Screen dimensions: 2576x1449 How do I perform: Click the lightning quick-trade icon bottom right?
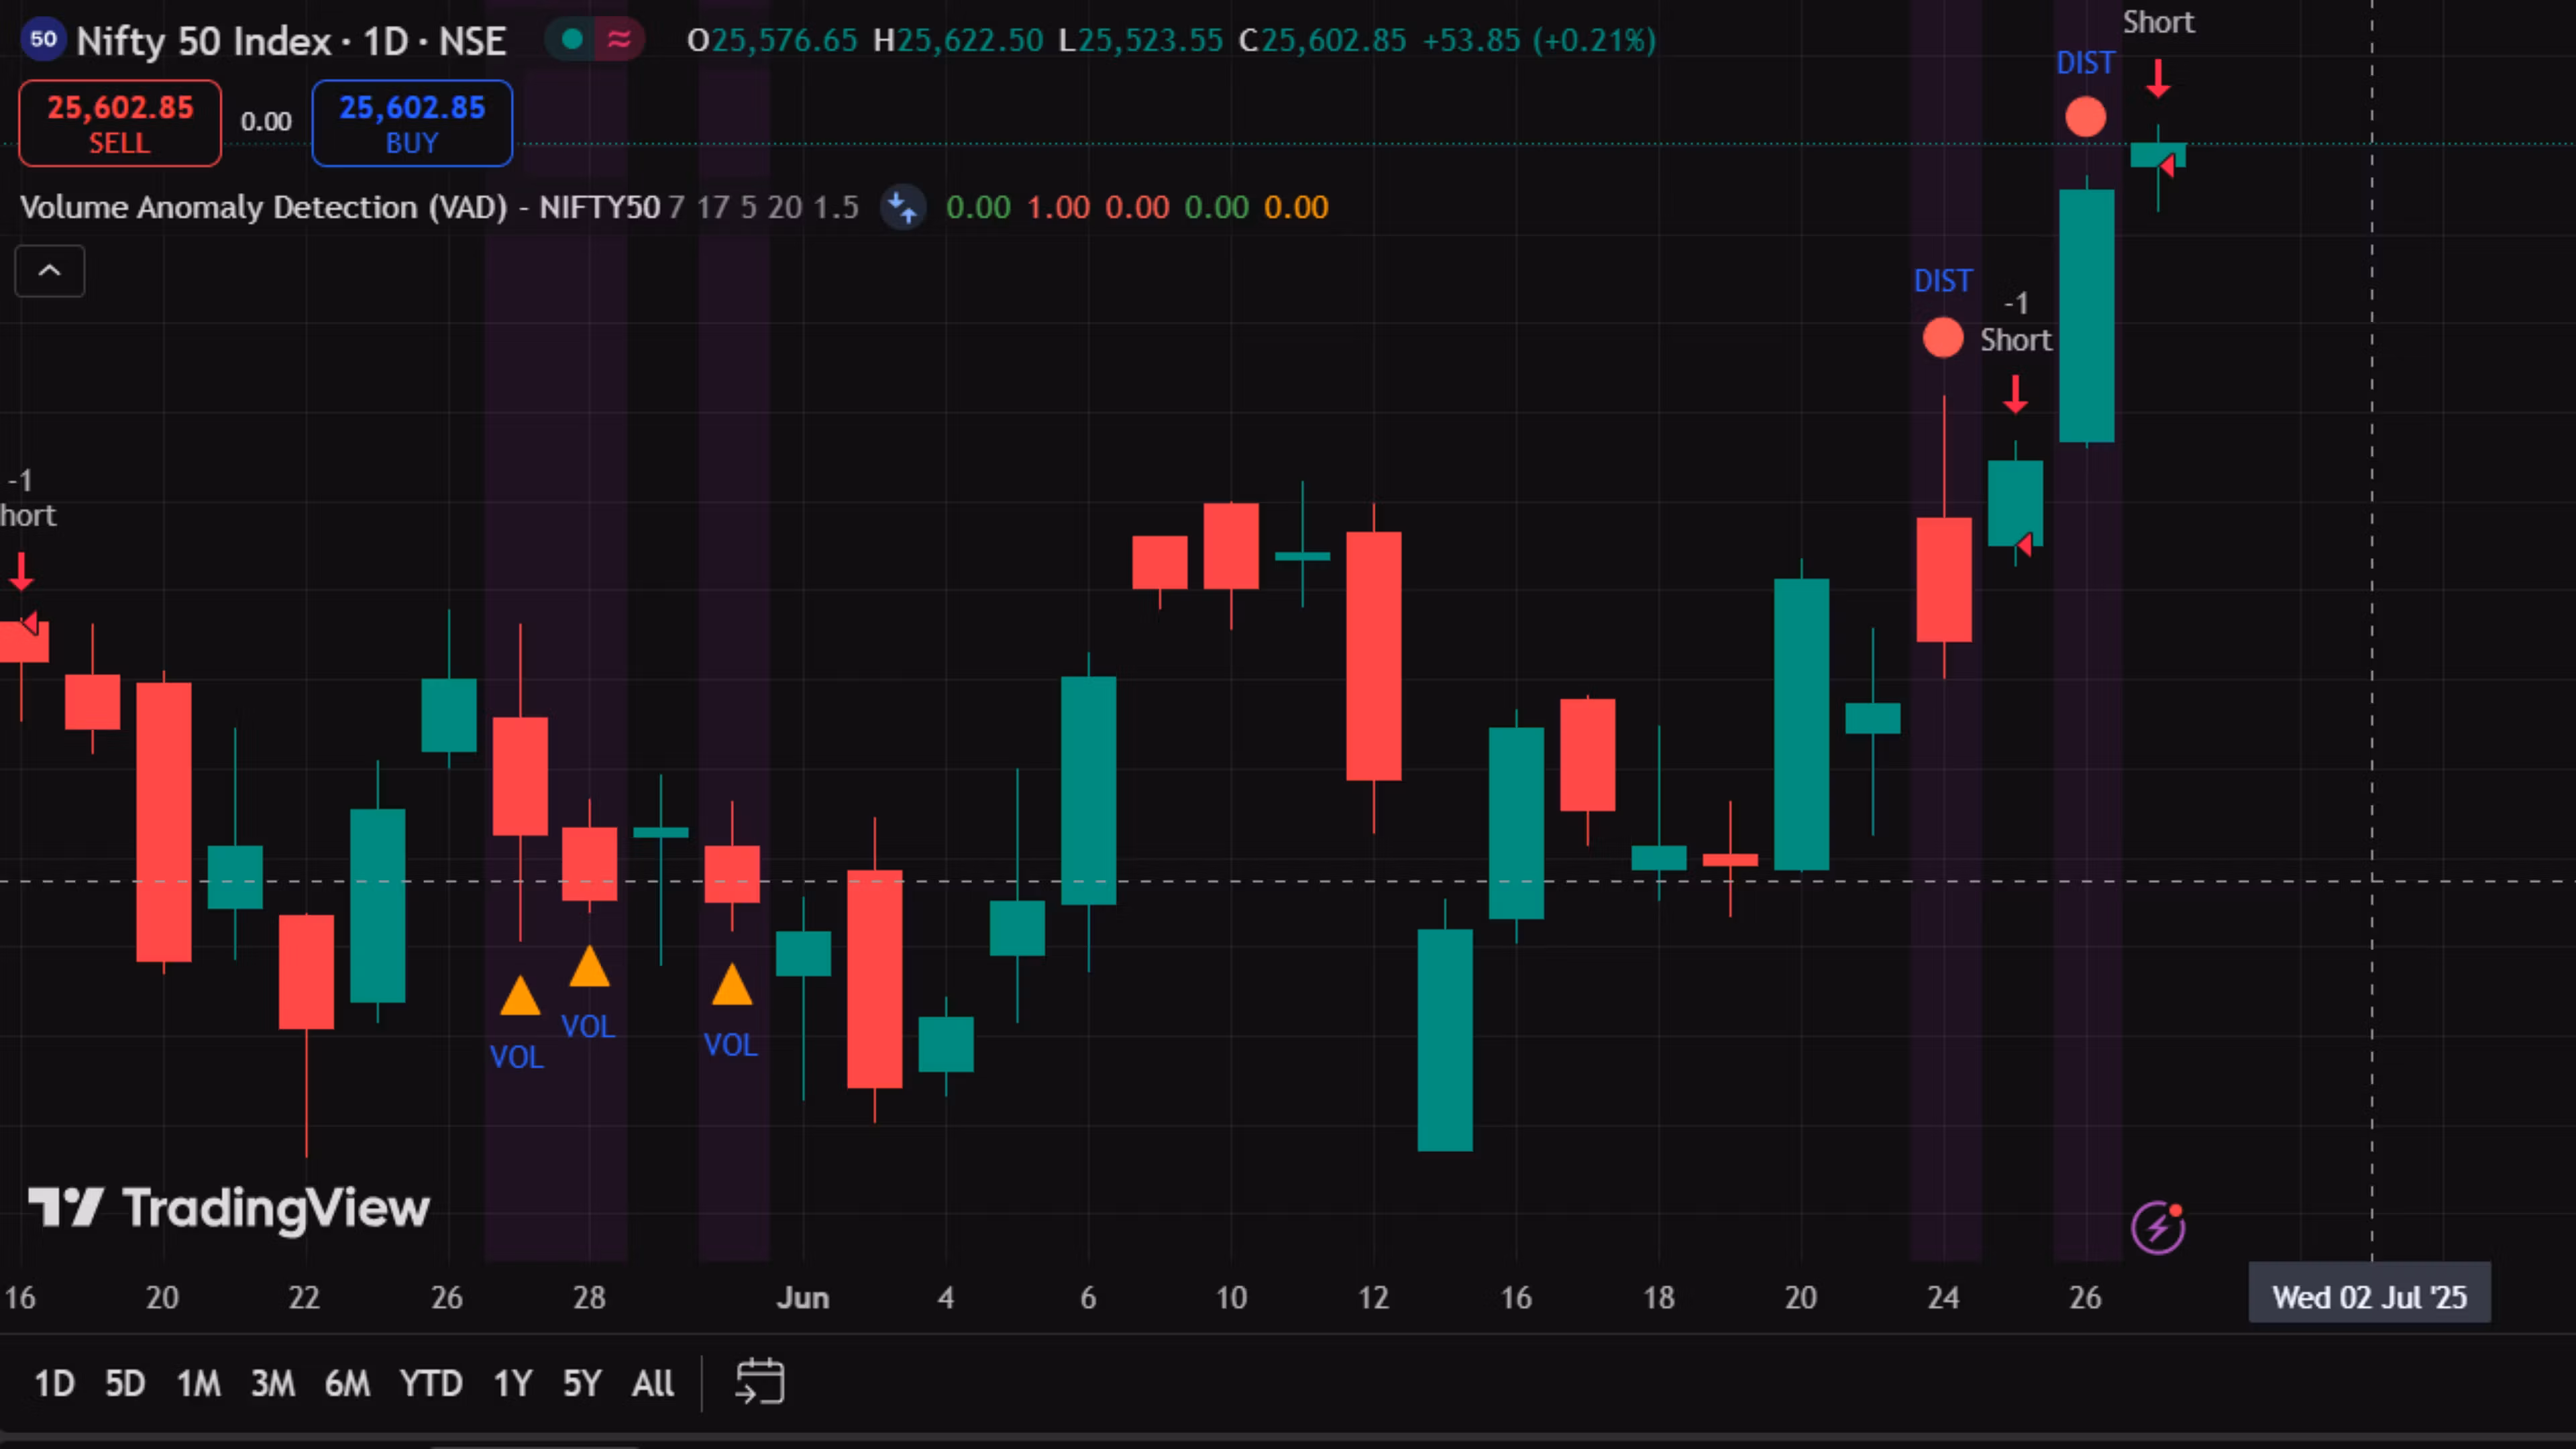pyautogui.click(x=2158, y=1227)
